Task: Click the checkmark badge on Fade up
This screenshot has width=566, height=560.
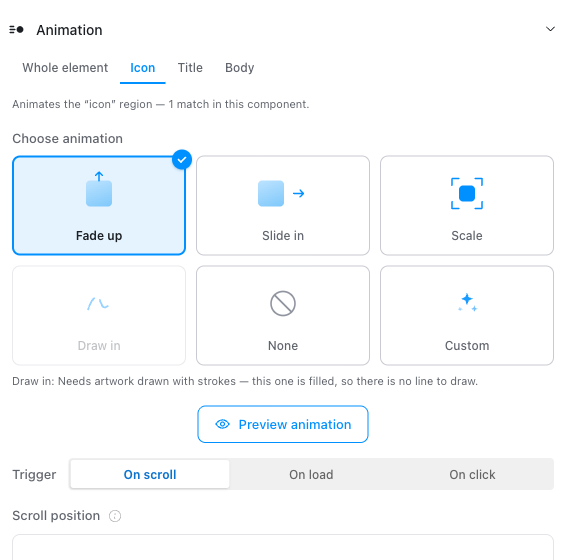Action: [x=182, y=159]
